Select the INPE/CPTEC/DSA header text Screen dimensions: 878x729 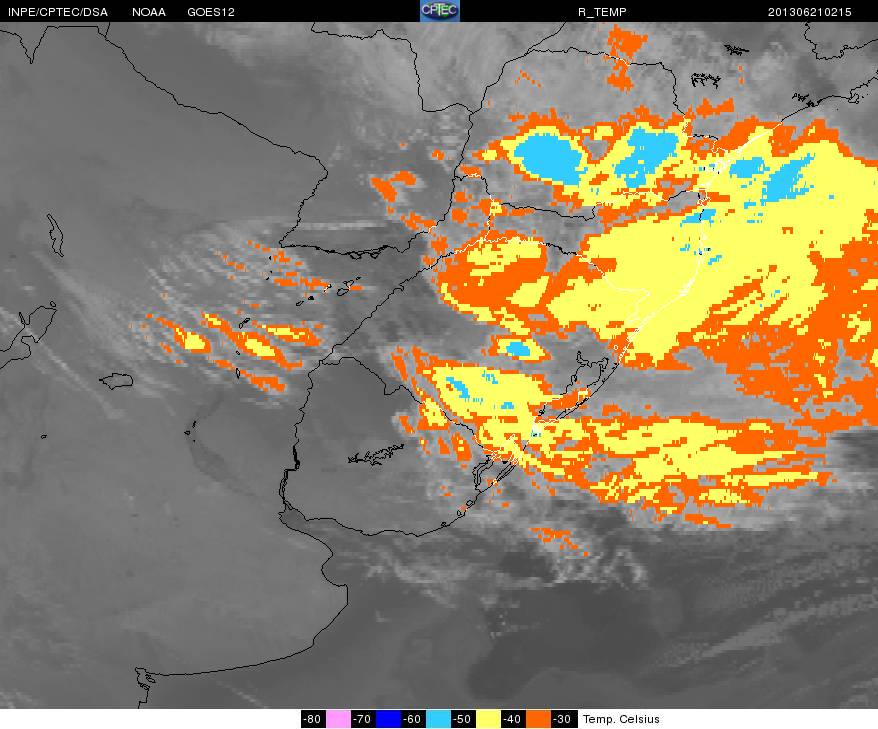58,12
